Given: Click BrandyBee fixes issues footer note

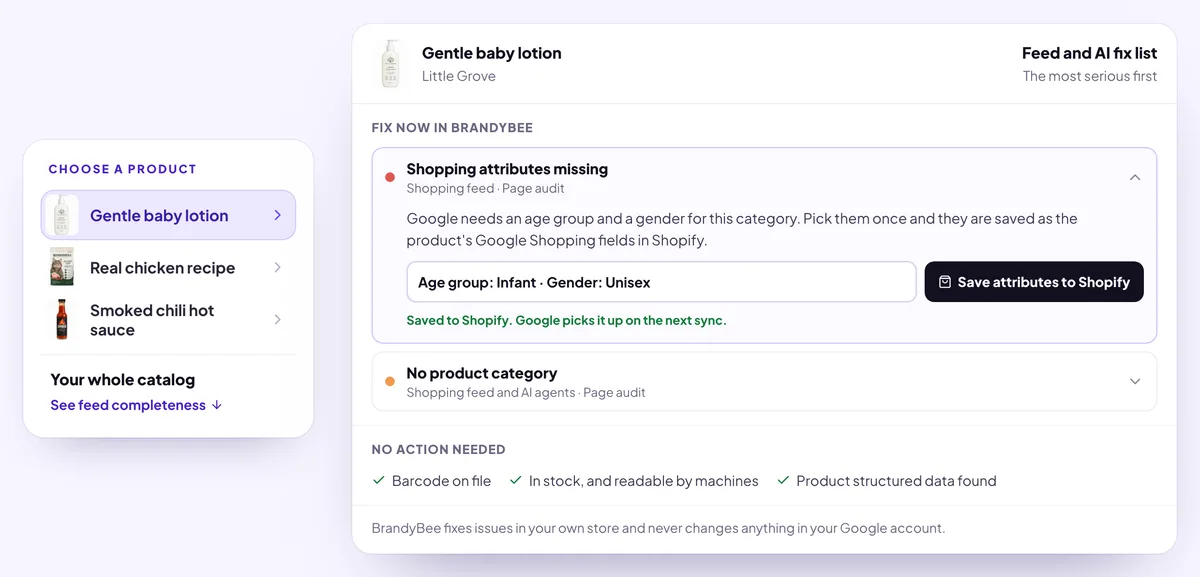Looking at the screenshot, I should 658,528.
